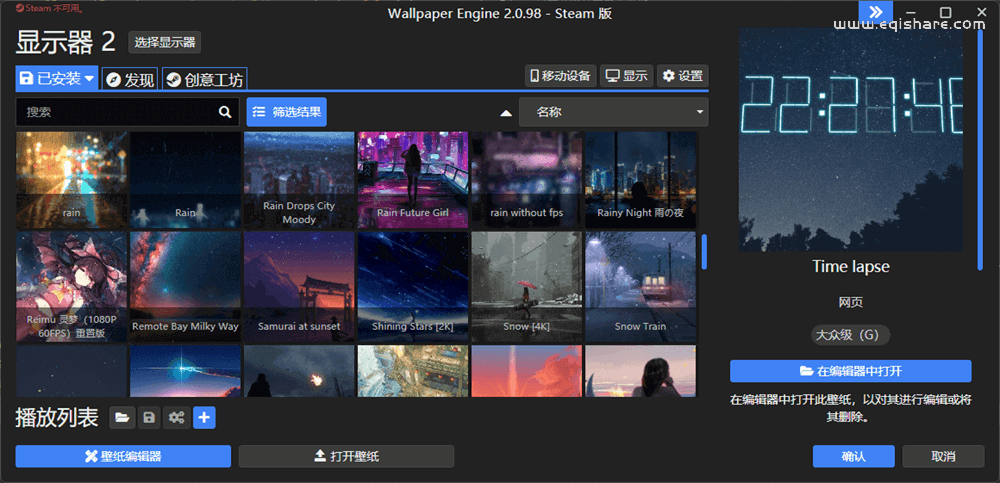Select Remote Bay Milky Way wallpaper

coord(185,286)
